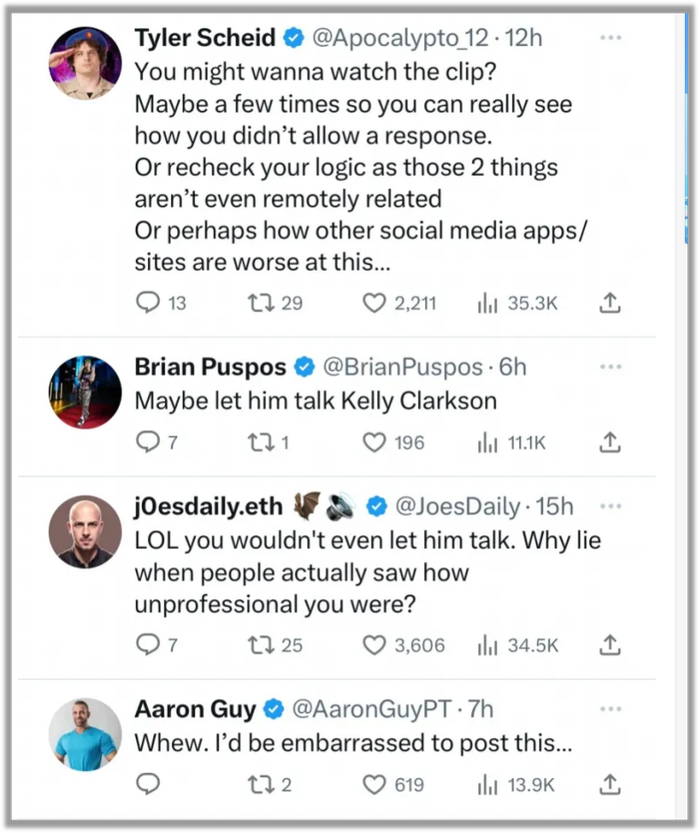Click j0esdaily.eth's avatar photo
This screenshot has width=700, height=833.
click(84, 532)
